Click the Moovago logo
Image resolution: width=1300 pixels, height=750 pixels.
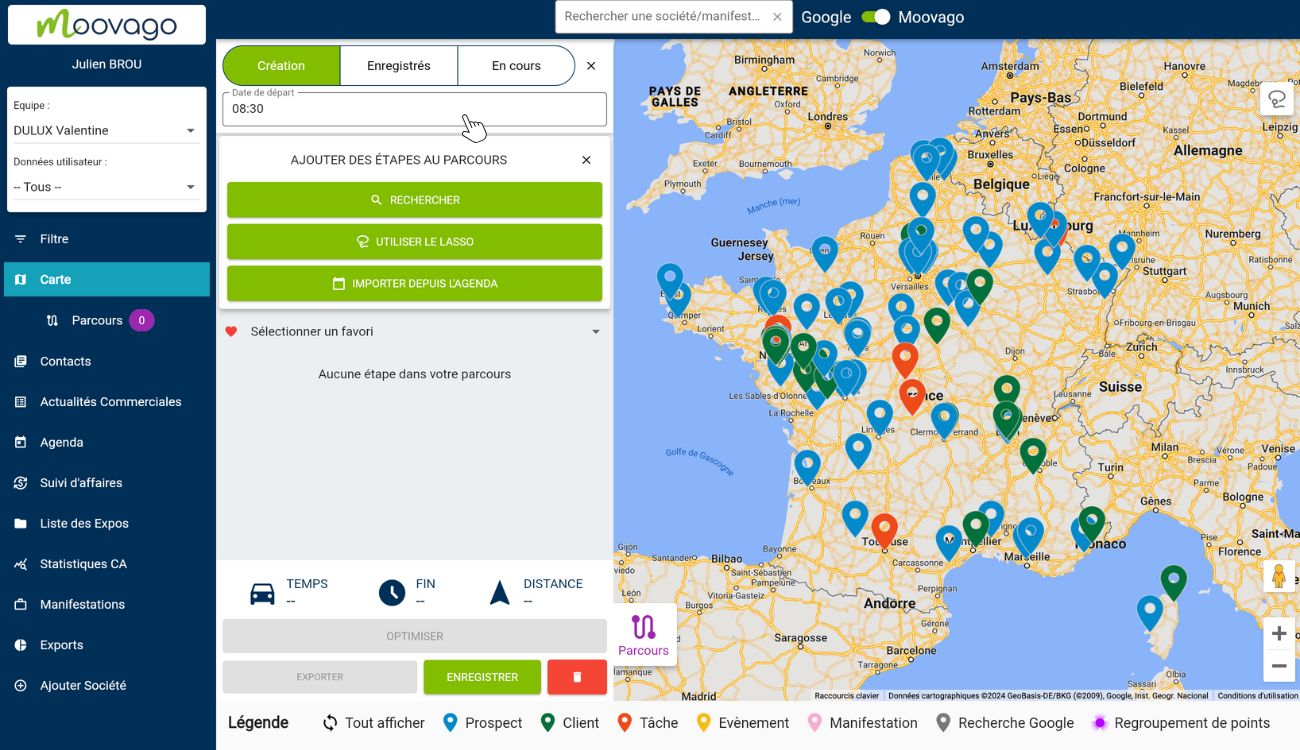coord(107,25)
